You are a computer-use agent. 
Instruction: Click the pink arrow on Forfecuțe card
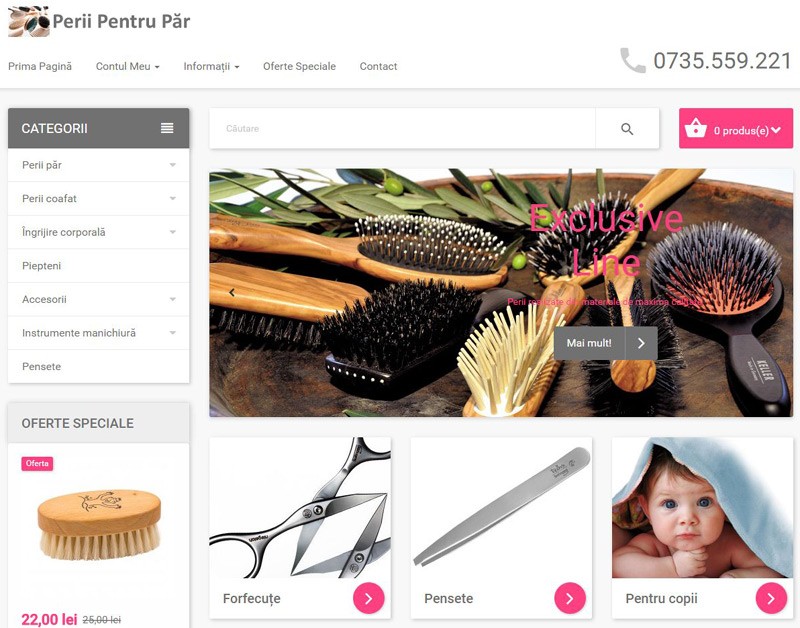coord(368,598)
